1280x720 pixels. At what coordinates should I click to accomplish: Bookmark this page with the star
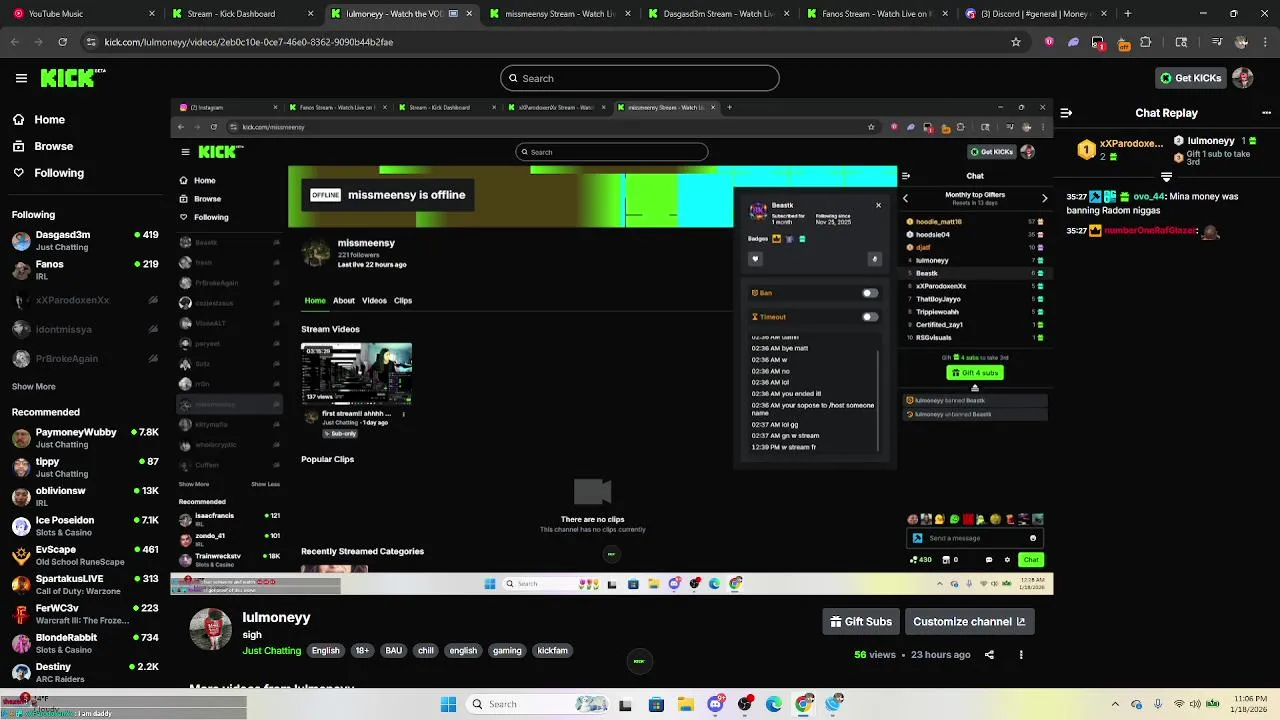(1016, 42)
